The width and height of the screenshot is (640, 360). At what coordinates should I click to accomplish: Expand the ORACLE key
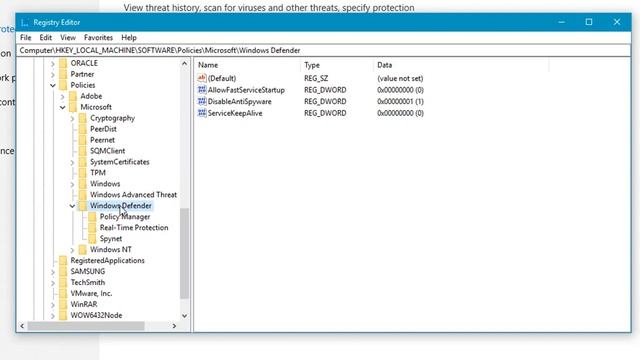(53, 64)
